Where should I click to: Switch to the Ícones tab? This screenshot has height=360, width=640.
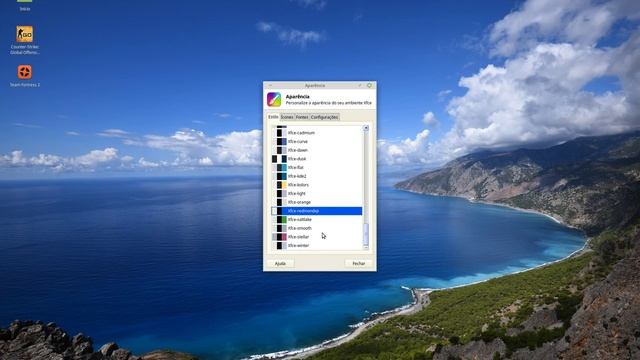click(287, 117)
